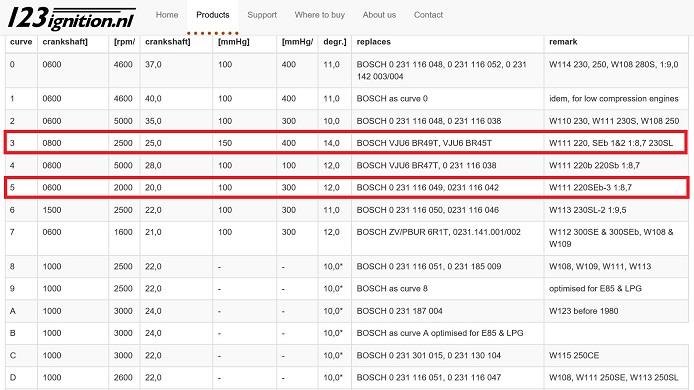Screen dimensions: 694x390
Task: Visit the About us page
Action: (x=379, y=15)
